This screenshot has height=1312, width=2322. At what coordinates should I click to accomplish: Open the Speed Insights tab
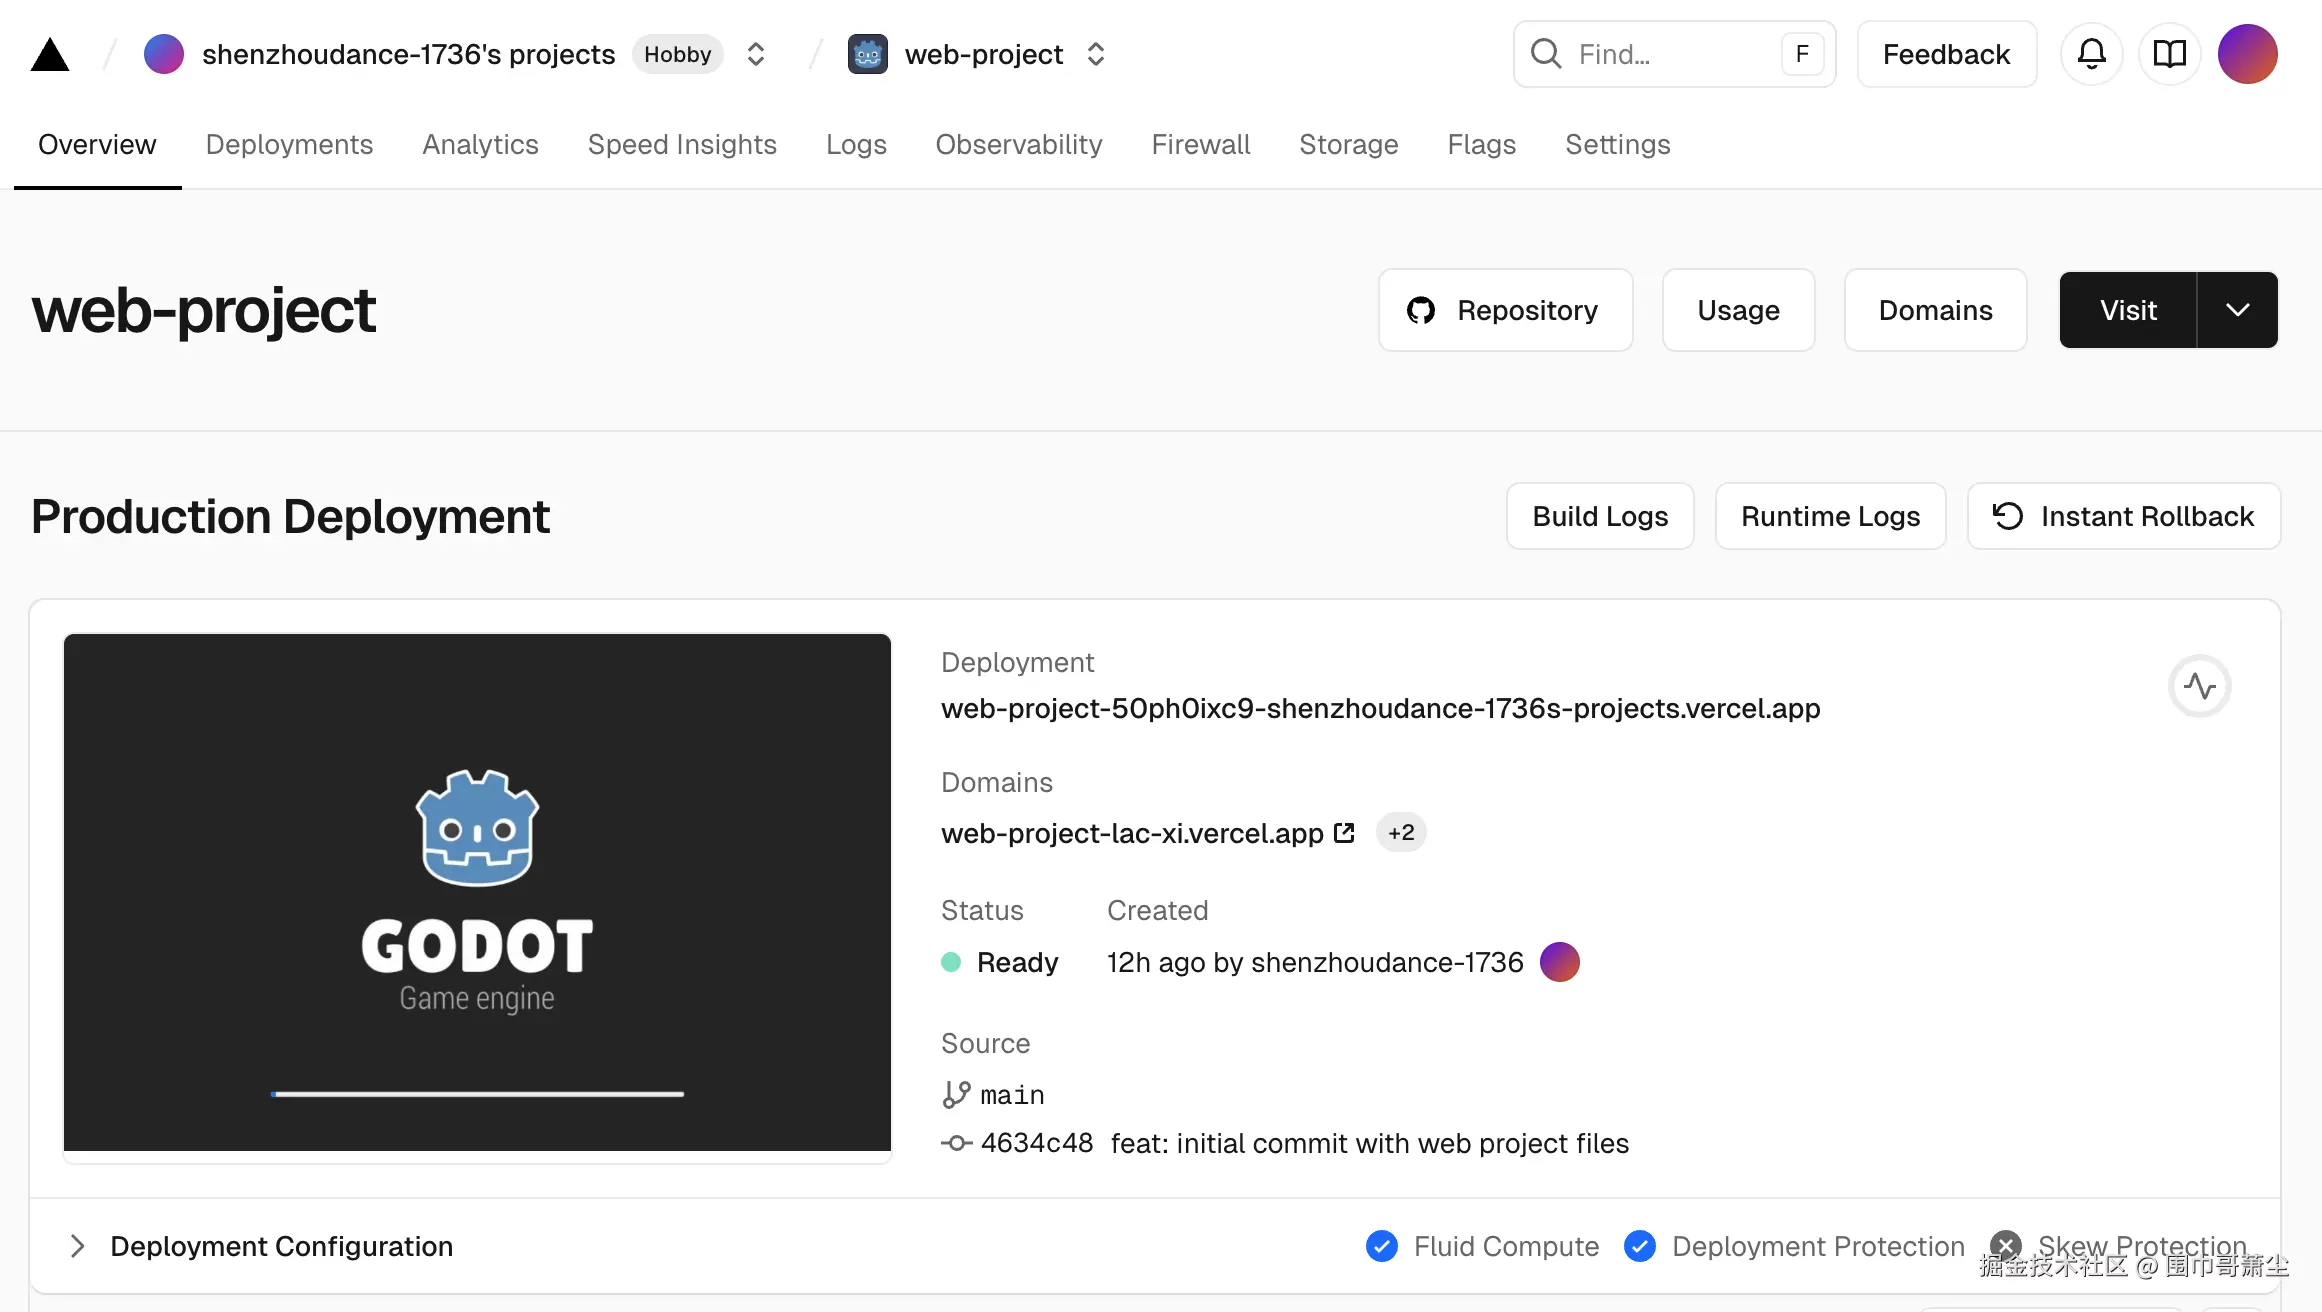tap(682, 145)
